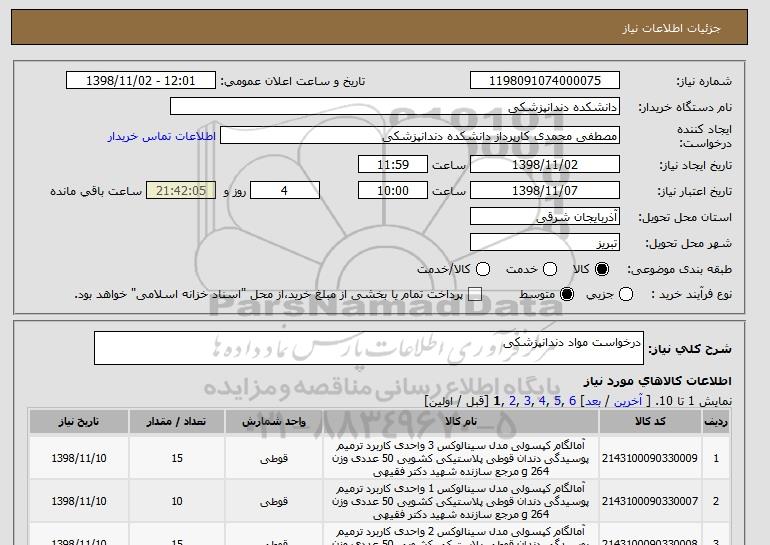Go to page 2 of items
The height and width of the screenshot is (545, 770).
513,401
